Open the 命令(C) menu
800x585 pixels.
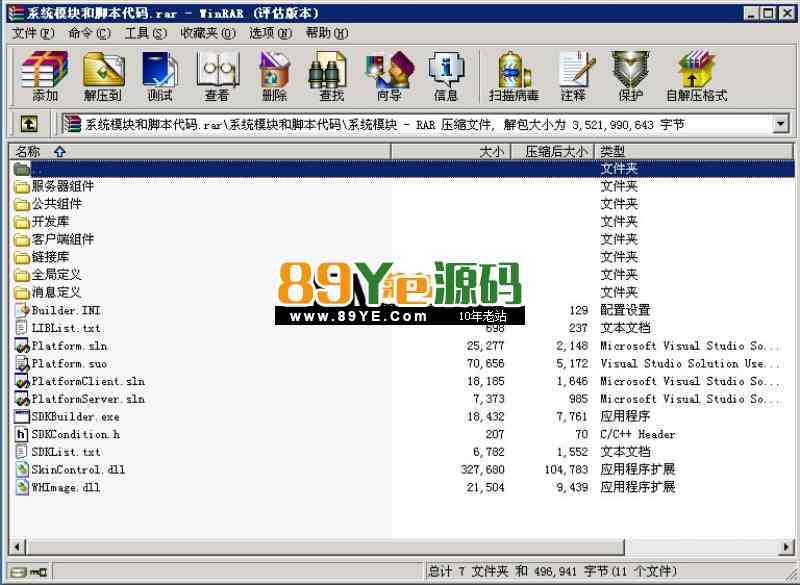[89, 33]
